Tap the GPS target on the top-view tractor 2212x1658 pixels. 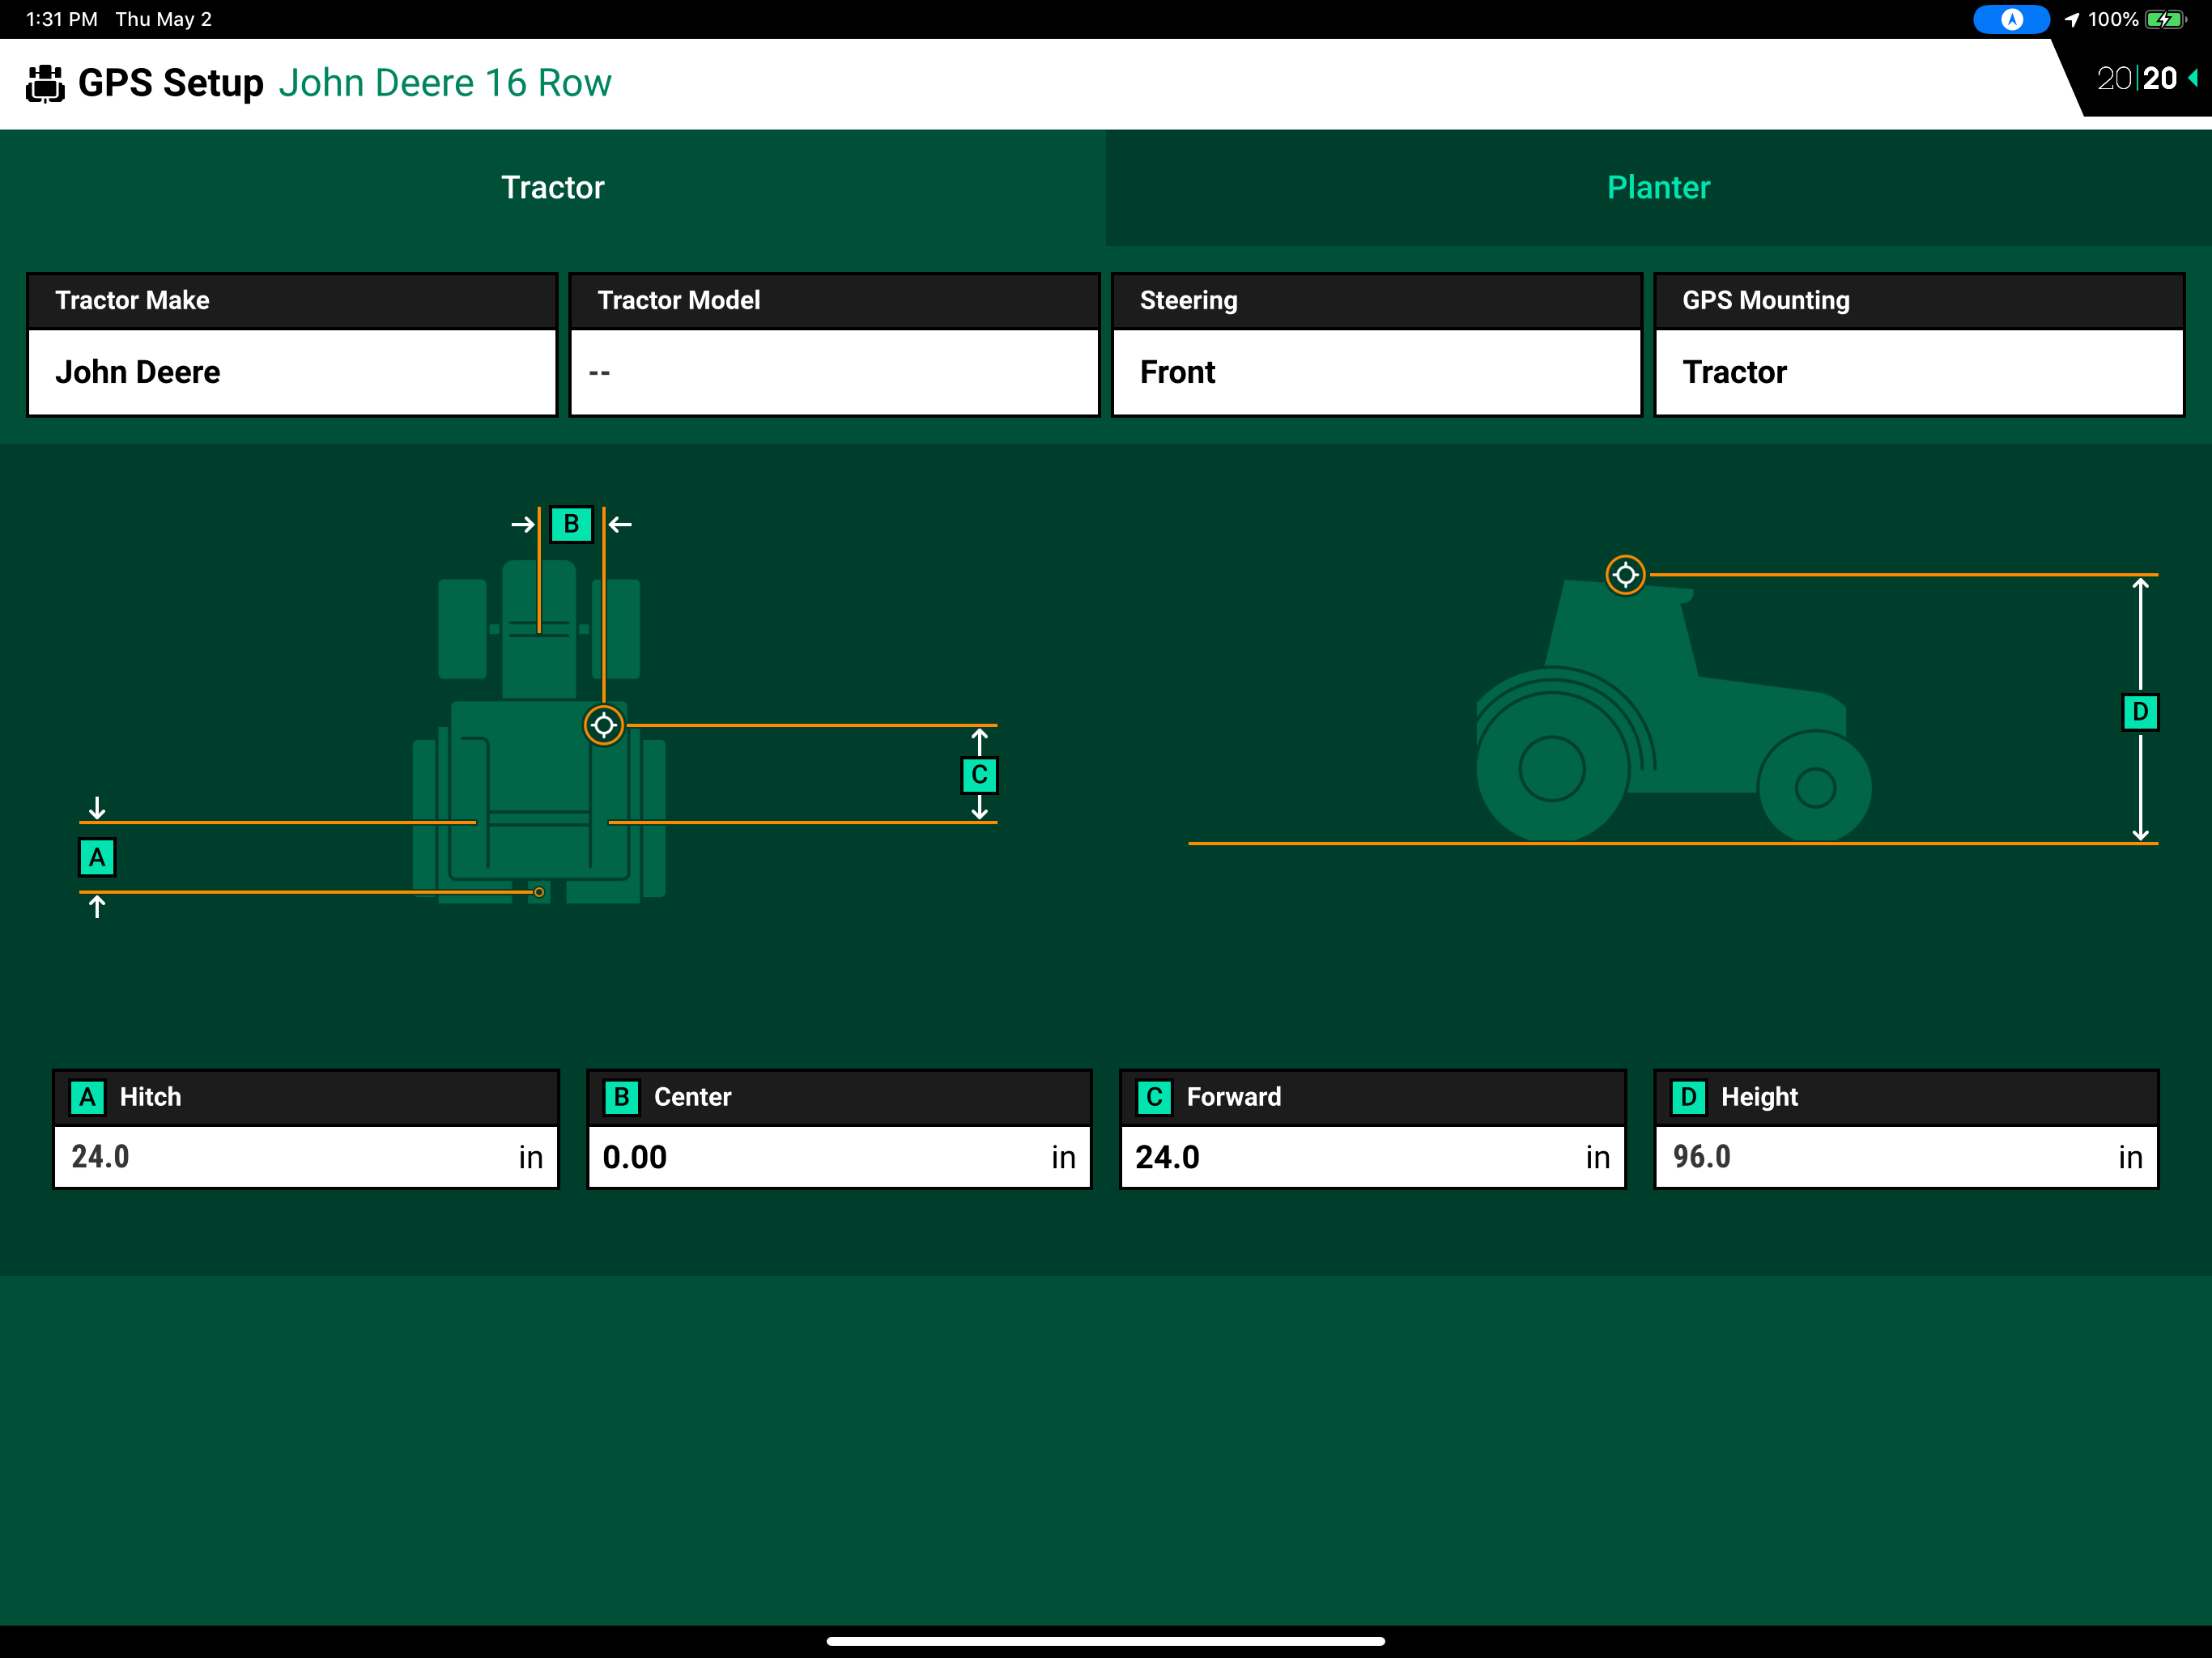(604, 725)
